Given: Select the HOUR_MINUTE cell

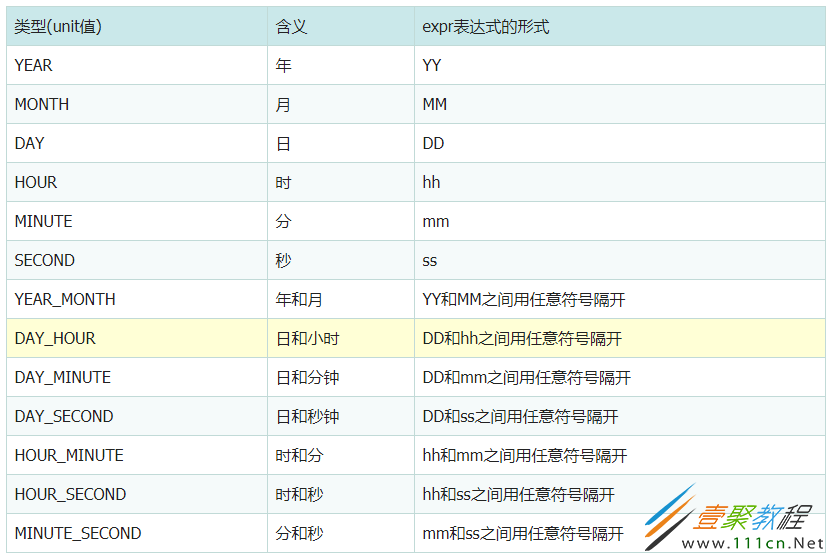Looking at the screenshot, I should 137,455.
